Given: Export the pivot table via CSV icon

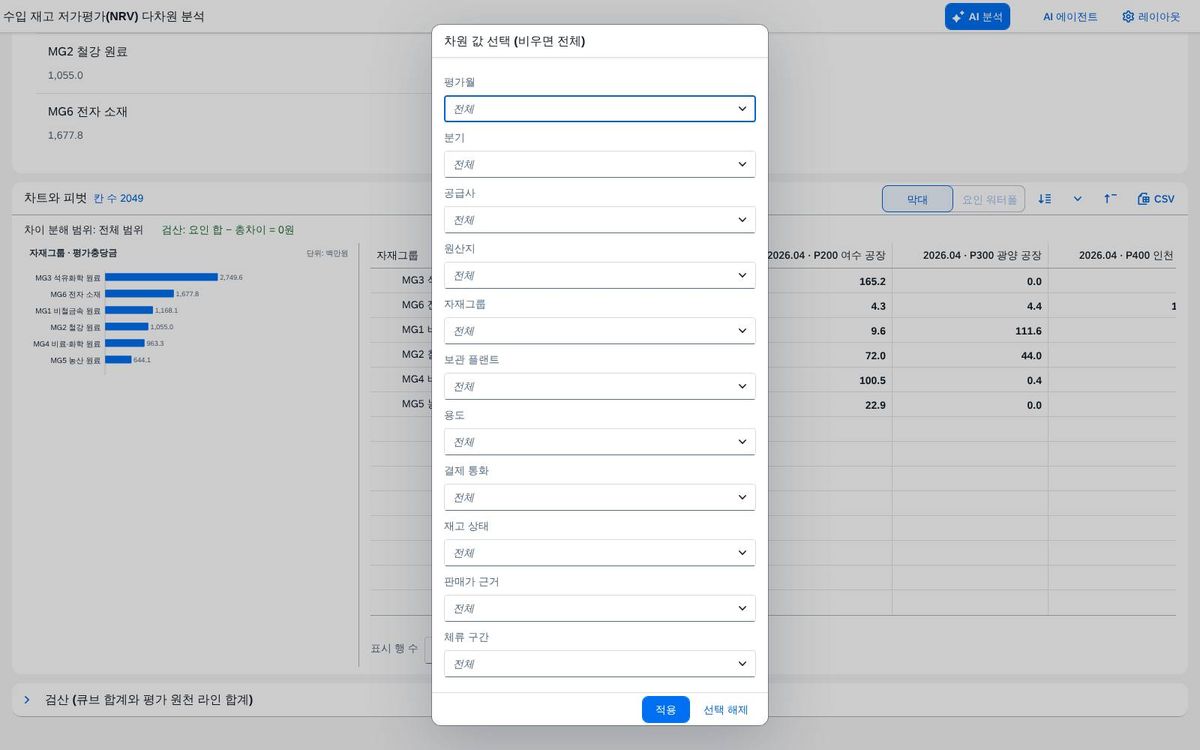Looking at the screenshot, I should pos(1156,199).
